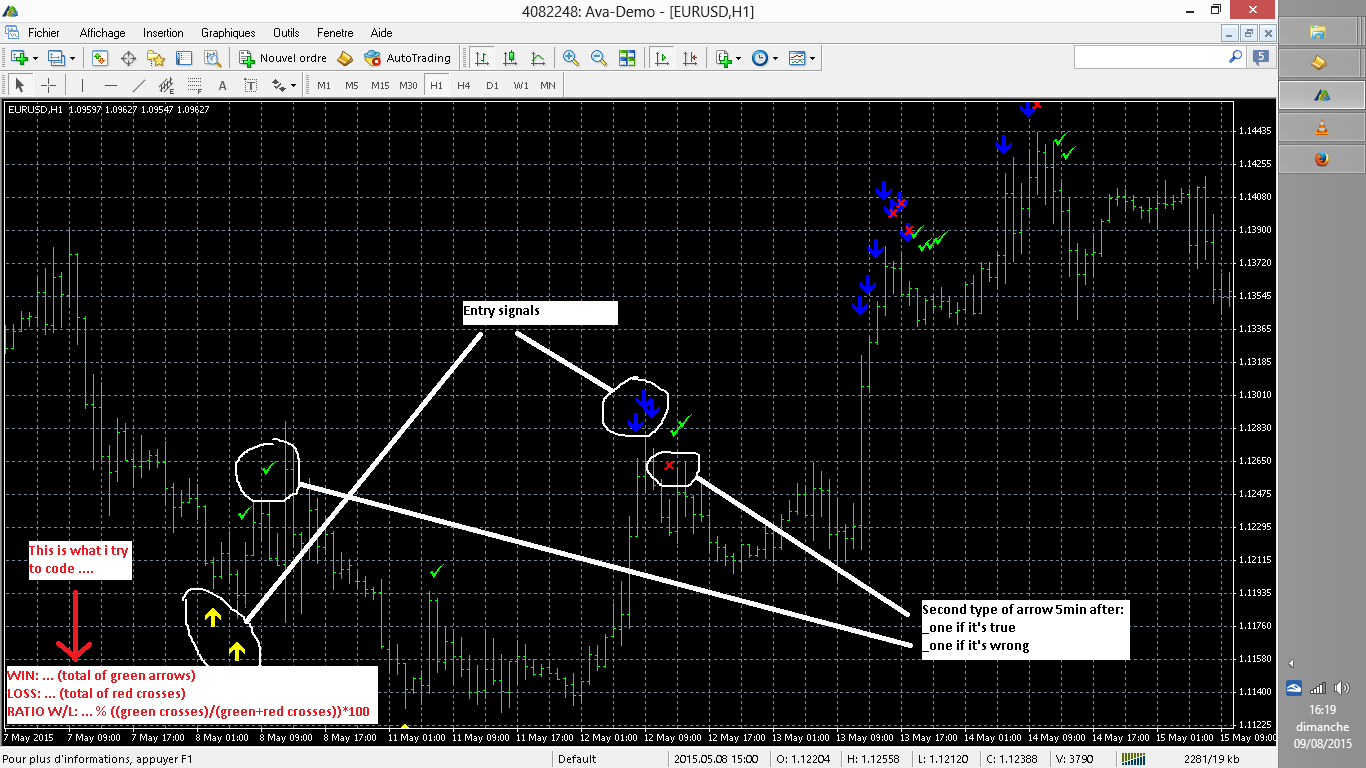
Task: Select the W1 timeframe
Action: tap(521, 85)
